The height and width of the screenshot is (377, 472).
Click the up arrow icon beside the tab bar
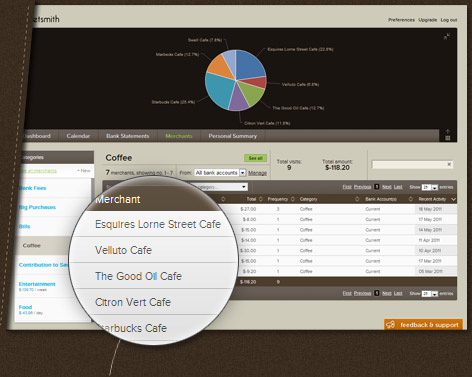pos(448,131)
